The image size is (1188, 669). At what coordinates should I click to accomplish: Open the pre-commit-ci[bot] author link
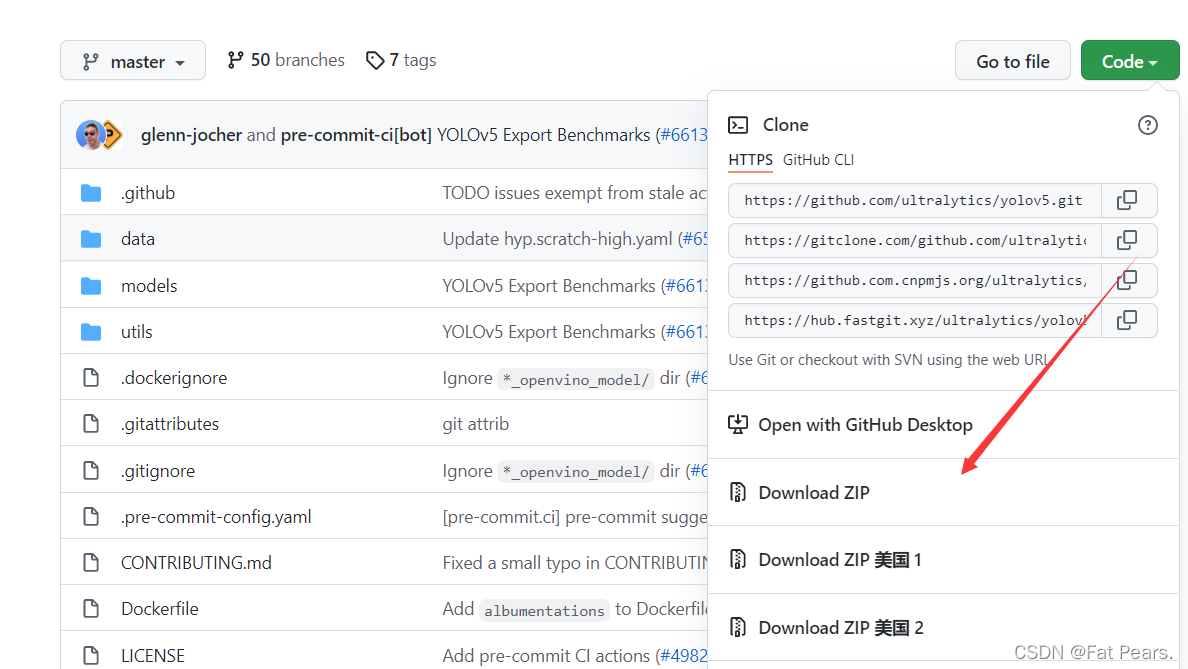[356, 135]
